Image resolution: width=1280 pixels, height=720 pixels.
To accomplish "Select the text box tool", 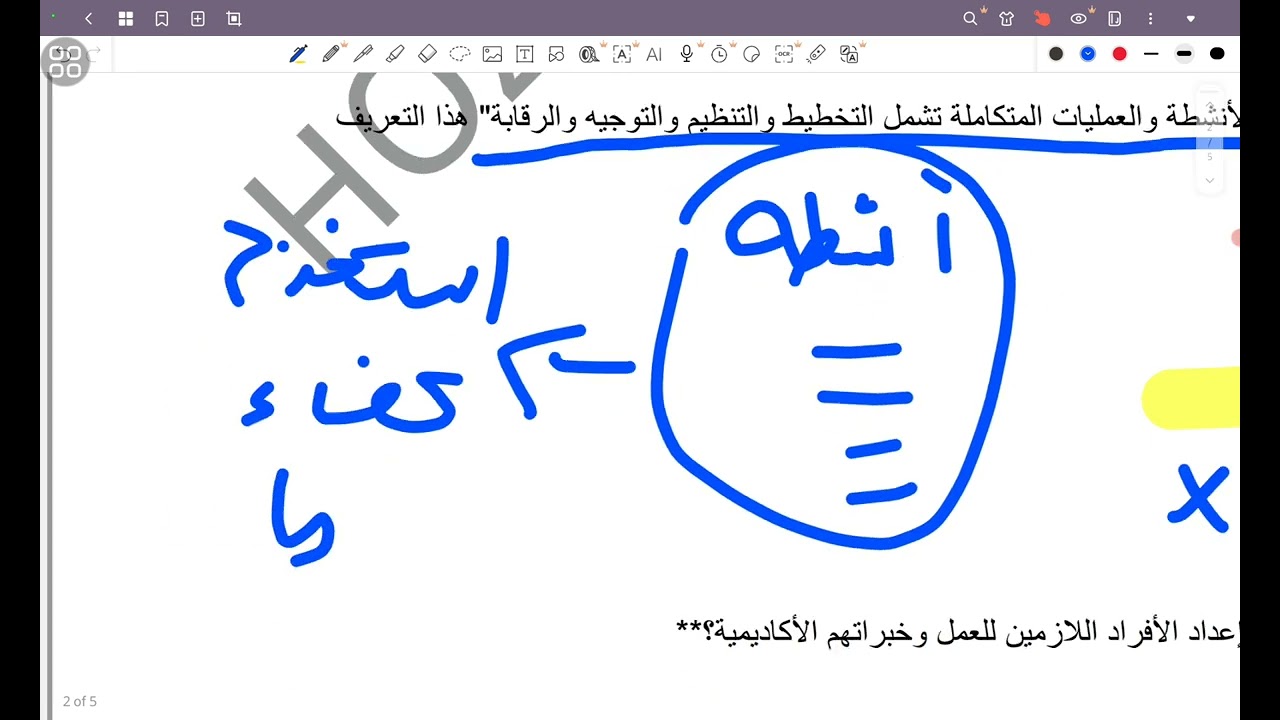I will 524,54.
